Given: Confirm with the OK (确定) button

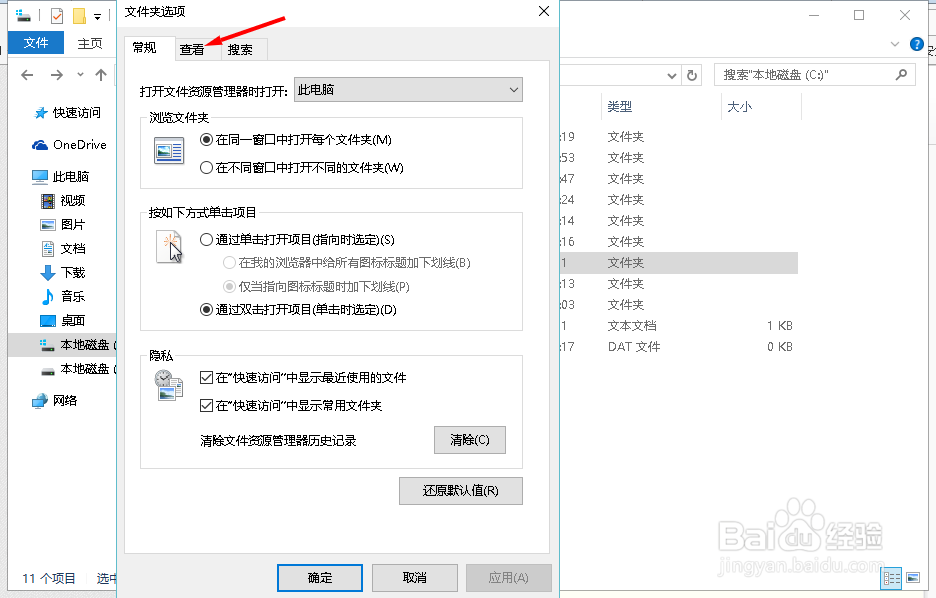Looking at the screenshot, I should [320, 578].
